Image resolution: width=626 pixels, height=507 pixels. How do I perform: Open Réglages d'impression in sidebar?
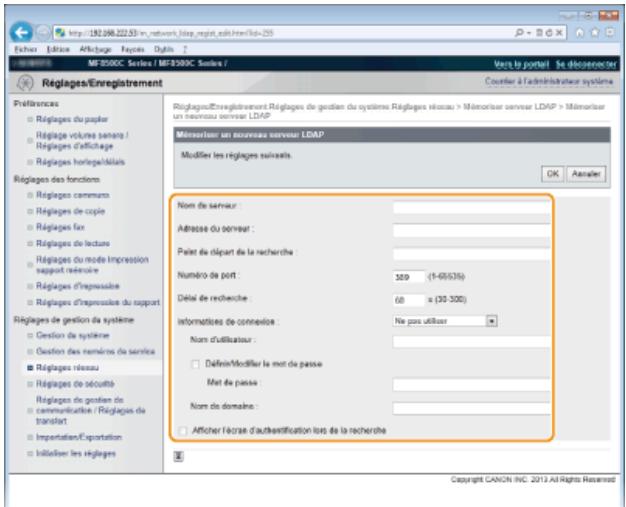(78, 286)
